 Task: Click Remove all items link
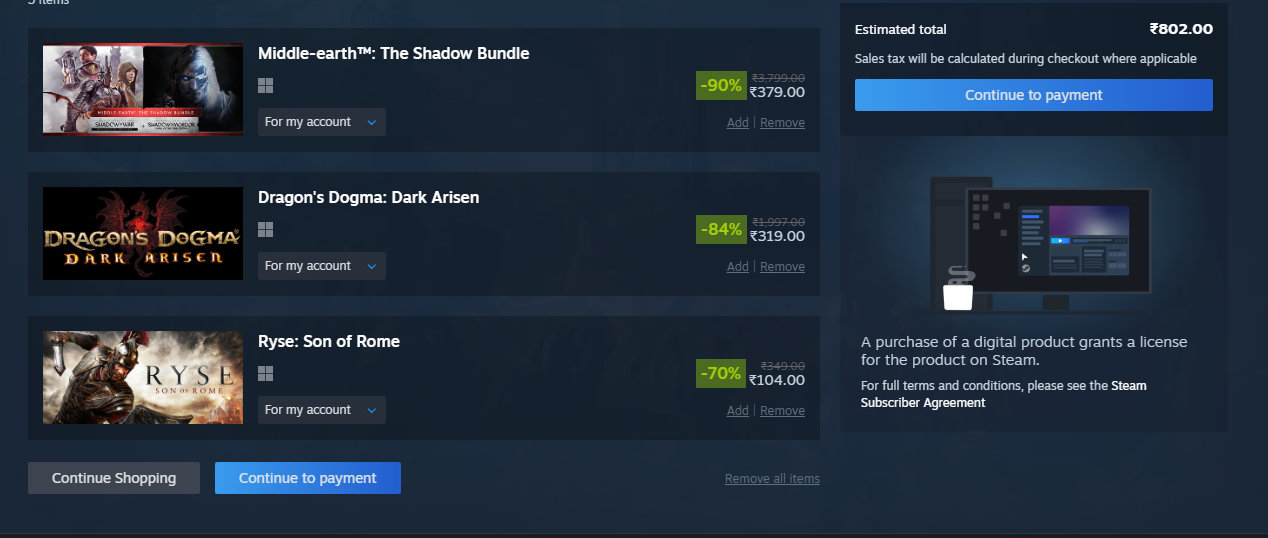772,479
